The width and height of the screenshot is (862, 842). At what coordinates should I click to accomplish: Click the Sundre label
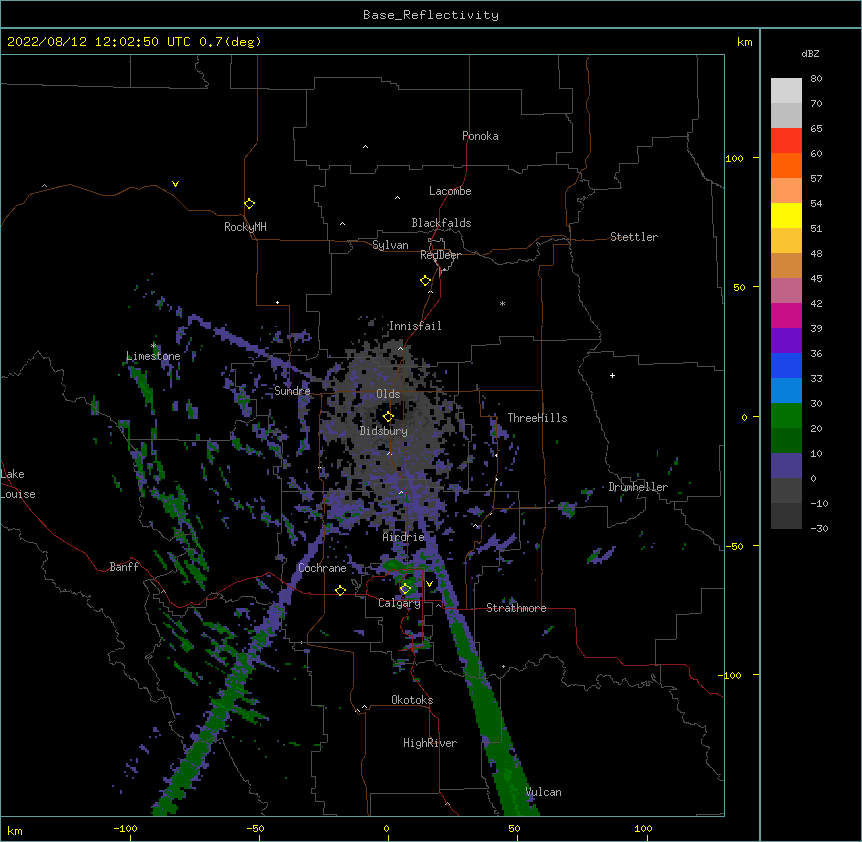tap(292, 391)
